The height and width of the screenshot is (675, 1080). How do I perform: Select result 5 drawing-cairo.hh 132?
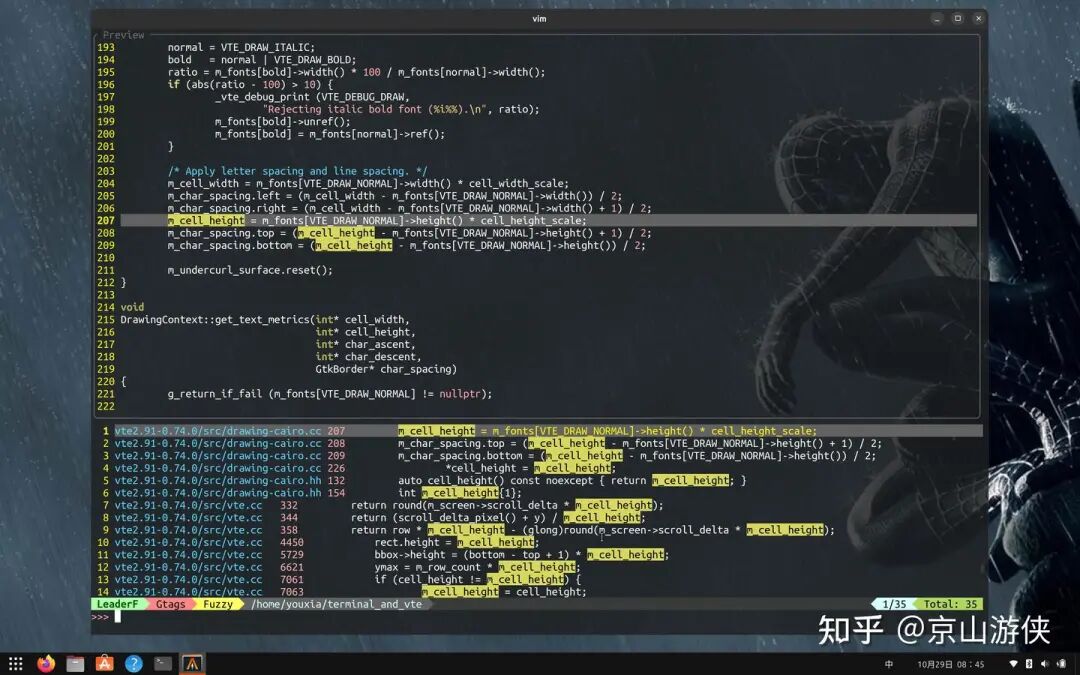(x=537, y=481)
